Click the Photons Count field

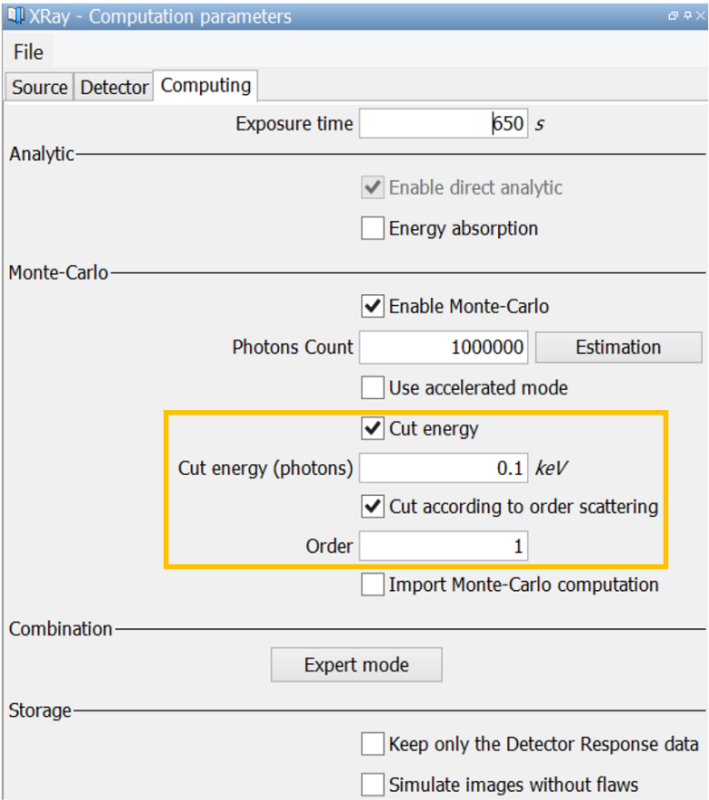point(443,348)
